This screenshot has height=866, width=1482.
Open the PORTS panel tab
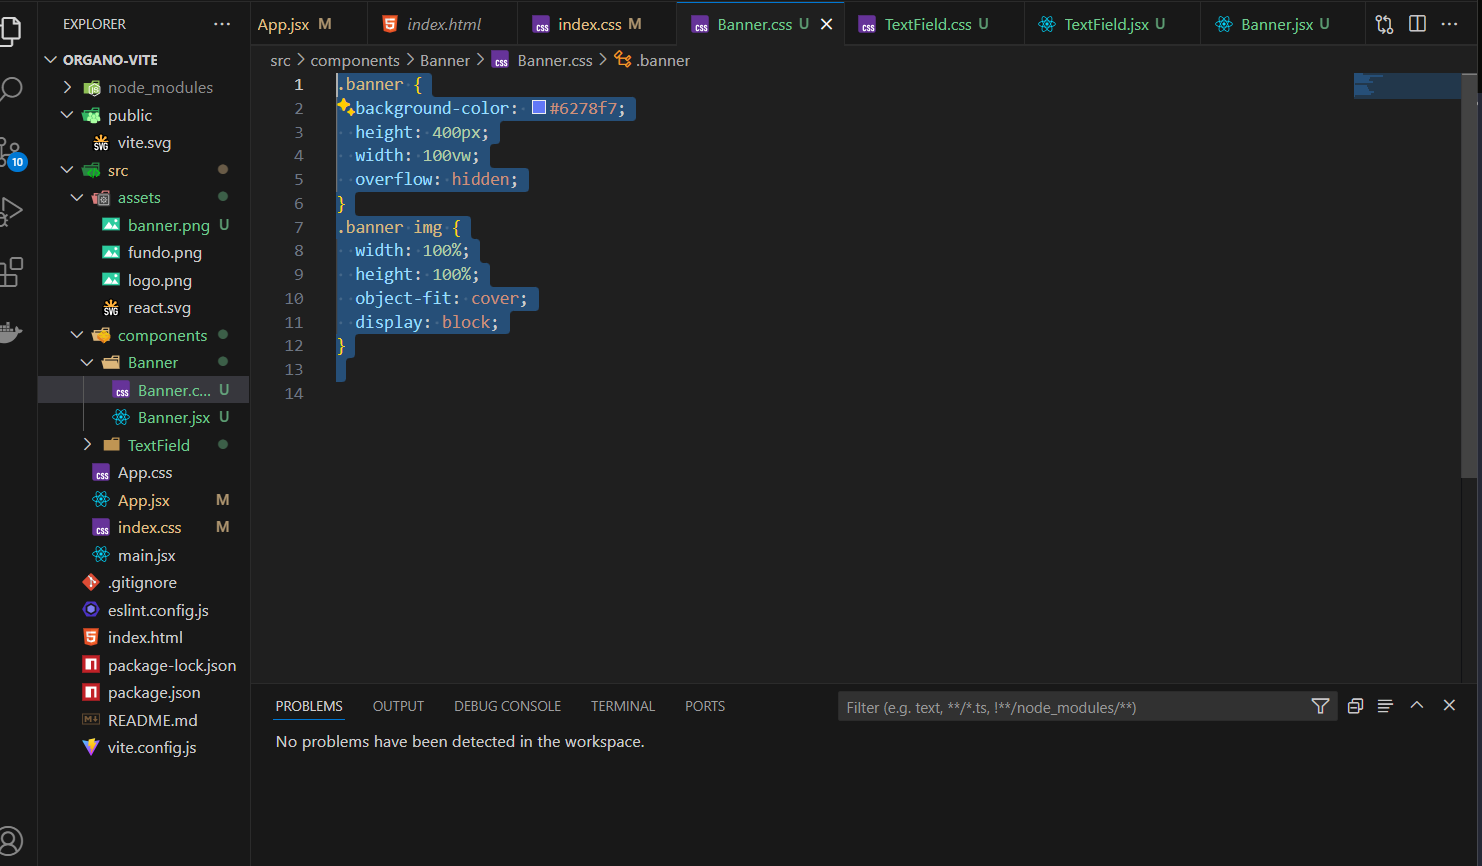705,706
